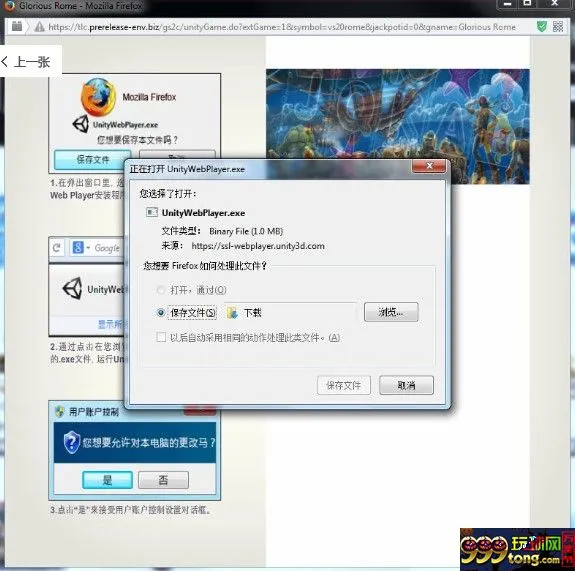Viewport: 575px width, 571px height.
Task: Select the 保存文件(S) radio option
Action: pyautogui.click(x=161, y=312)
